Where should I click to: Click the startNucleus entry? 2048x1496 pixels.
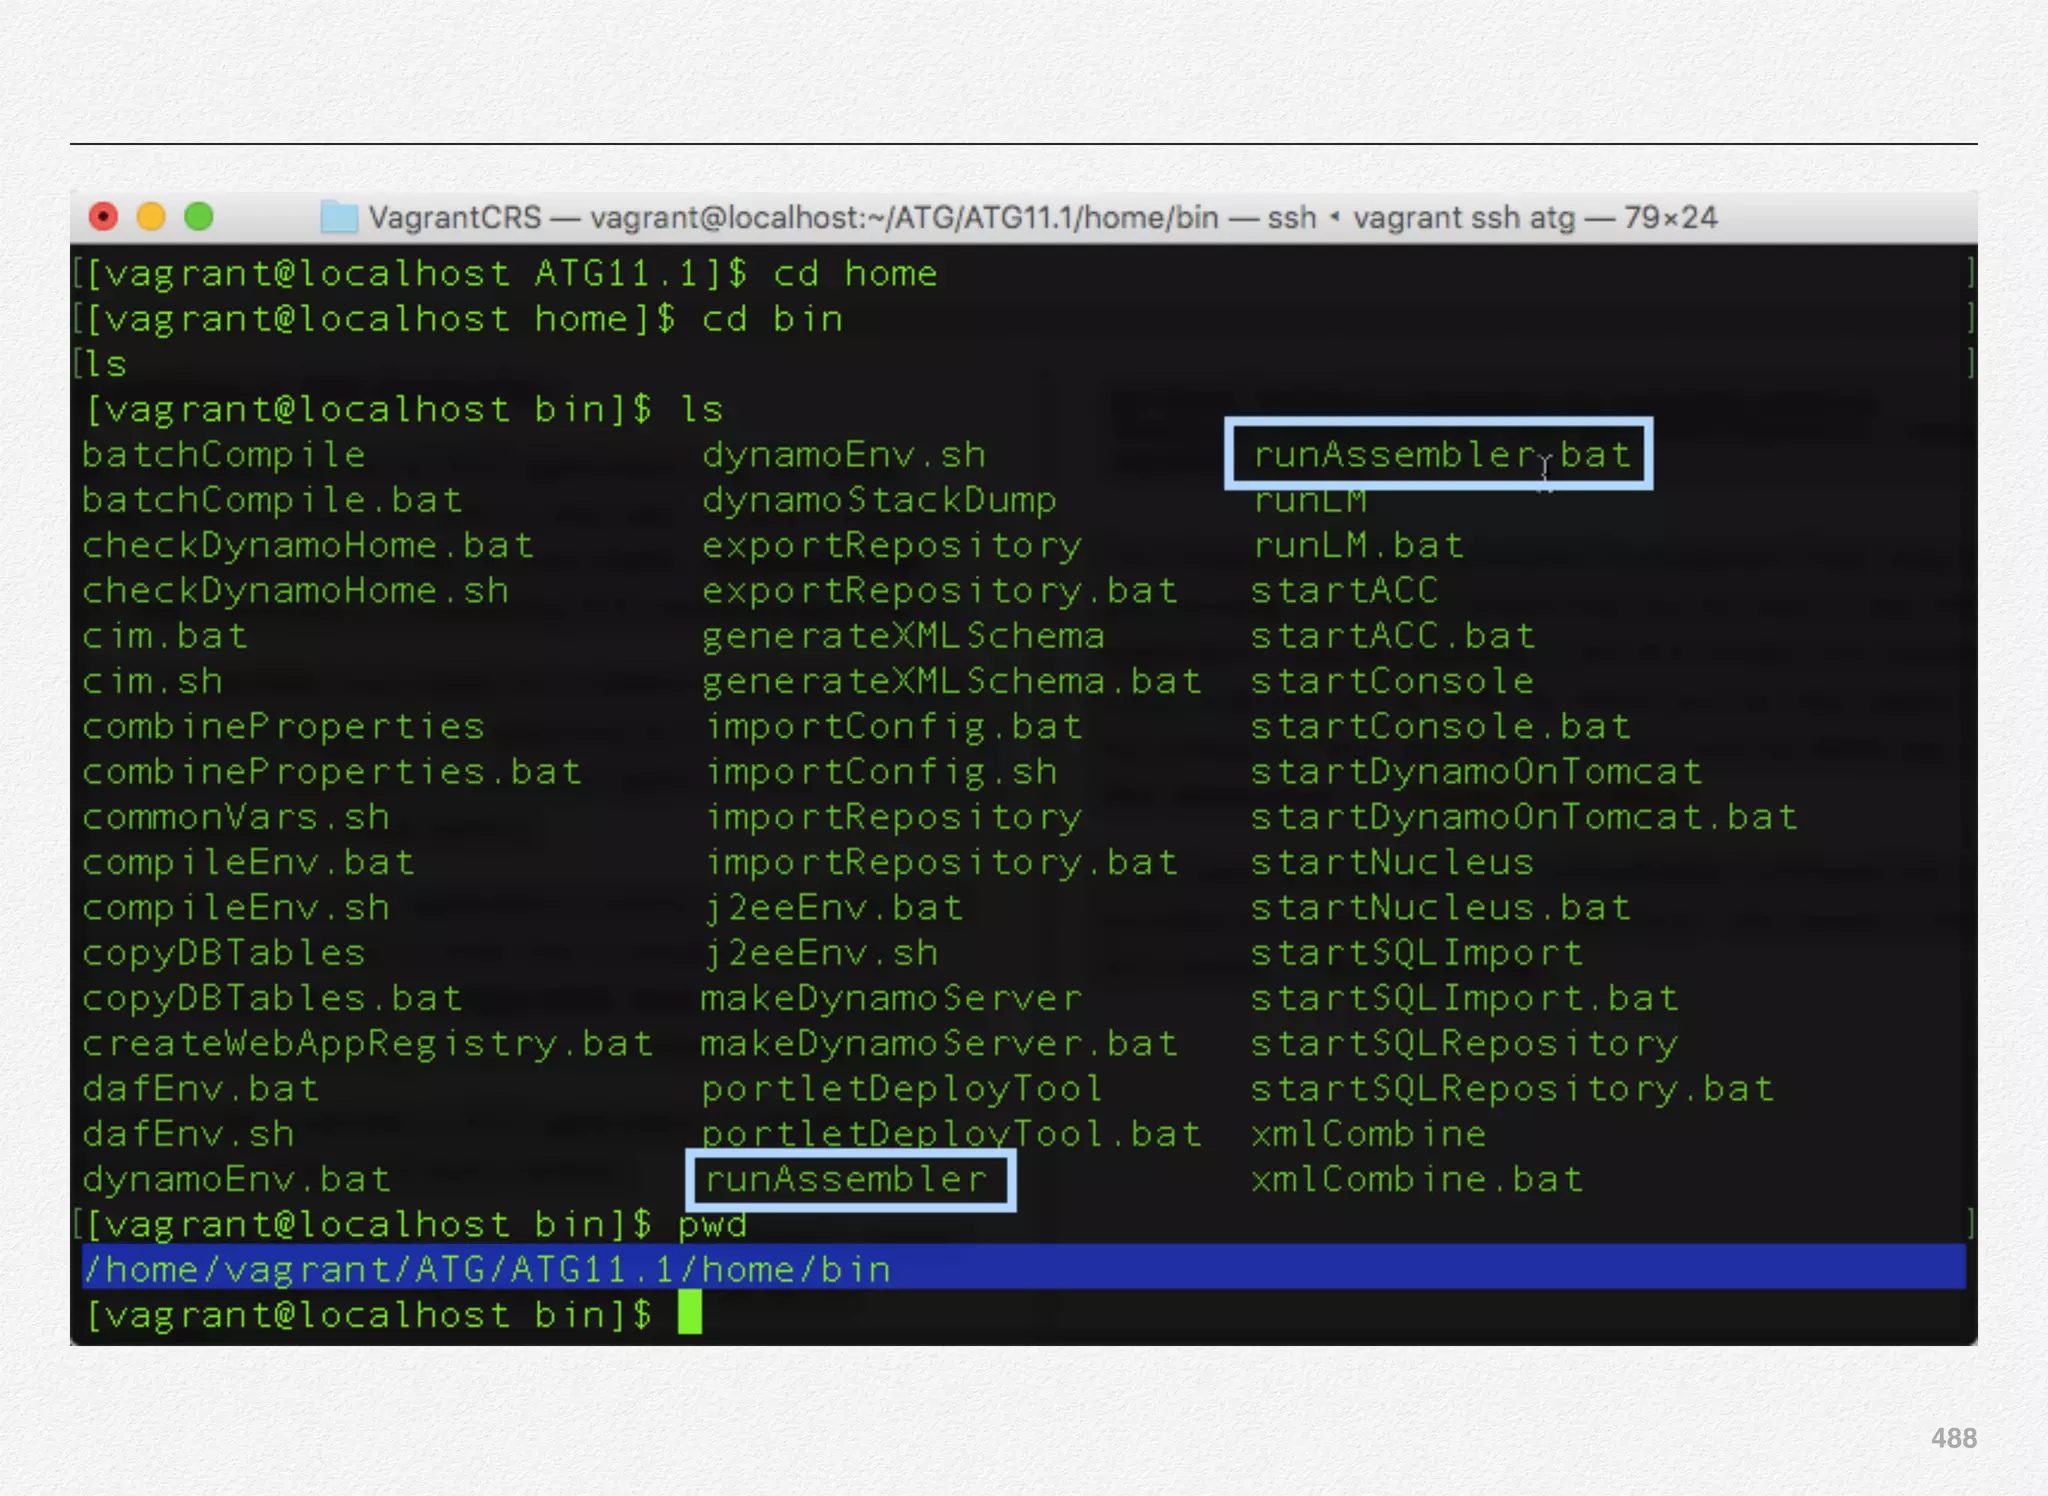(x=1391, y=863)
